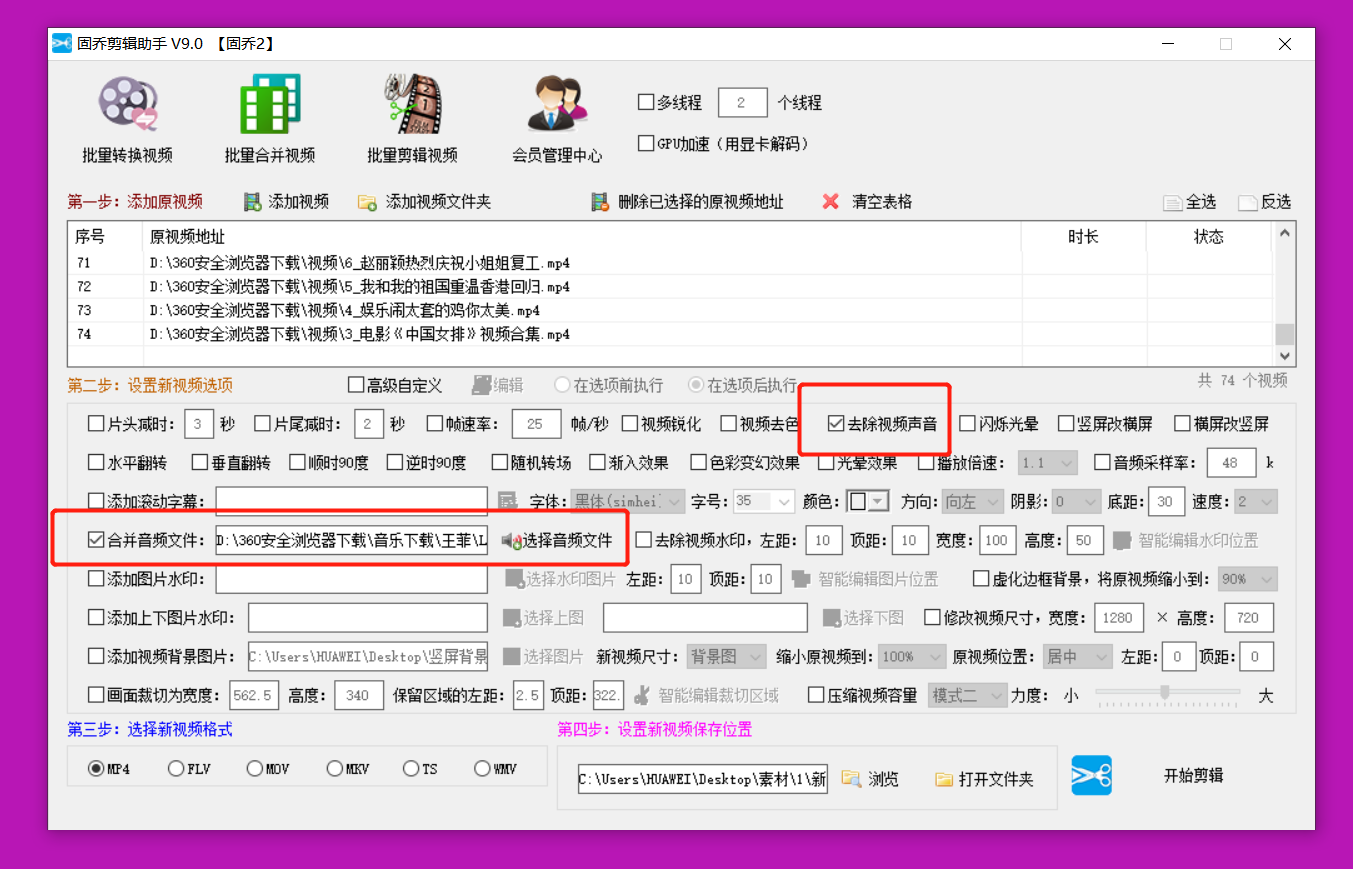Uncheck the 合并音频文件 checkbox
The width and height of the screenshot is (1353, 869).
point(96,541)
